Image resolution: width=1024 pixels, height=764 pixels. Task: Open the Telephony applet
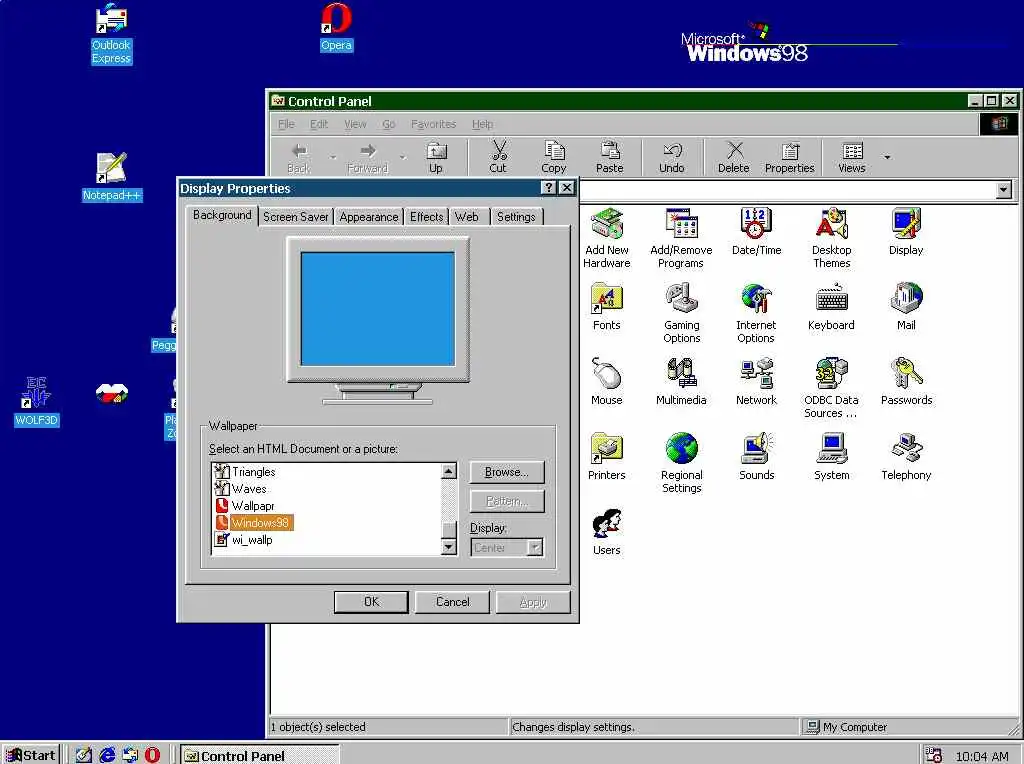tap(906, 457)
